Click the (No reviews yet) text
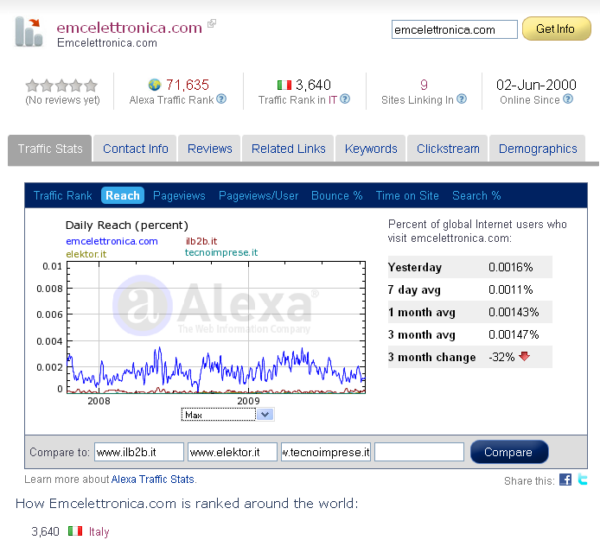Image resolution: width=600 pixels, height=540 pixels. tap(62, 100)
